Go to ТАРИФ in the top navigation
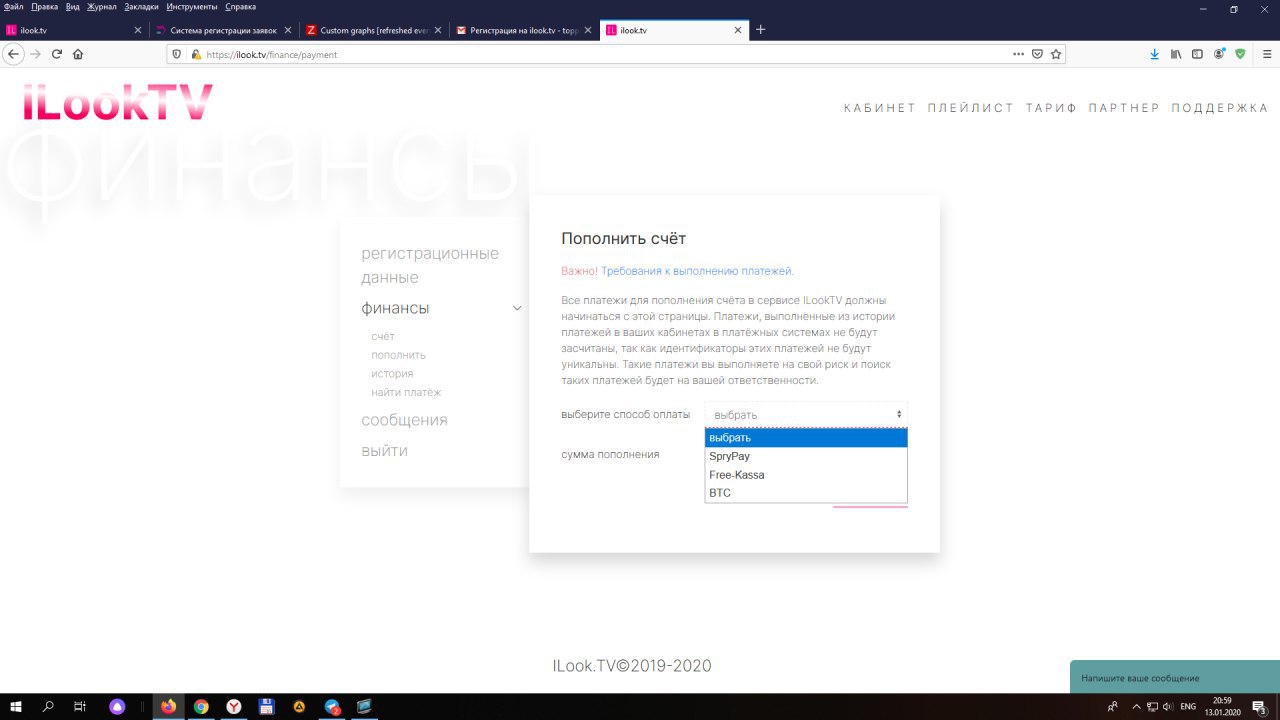Image resolution: width=1280 pixels, height=720 pixels. pos(1051,108)
